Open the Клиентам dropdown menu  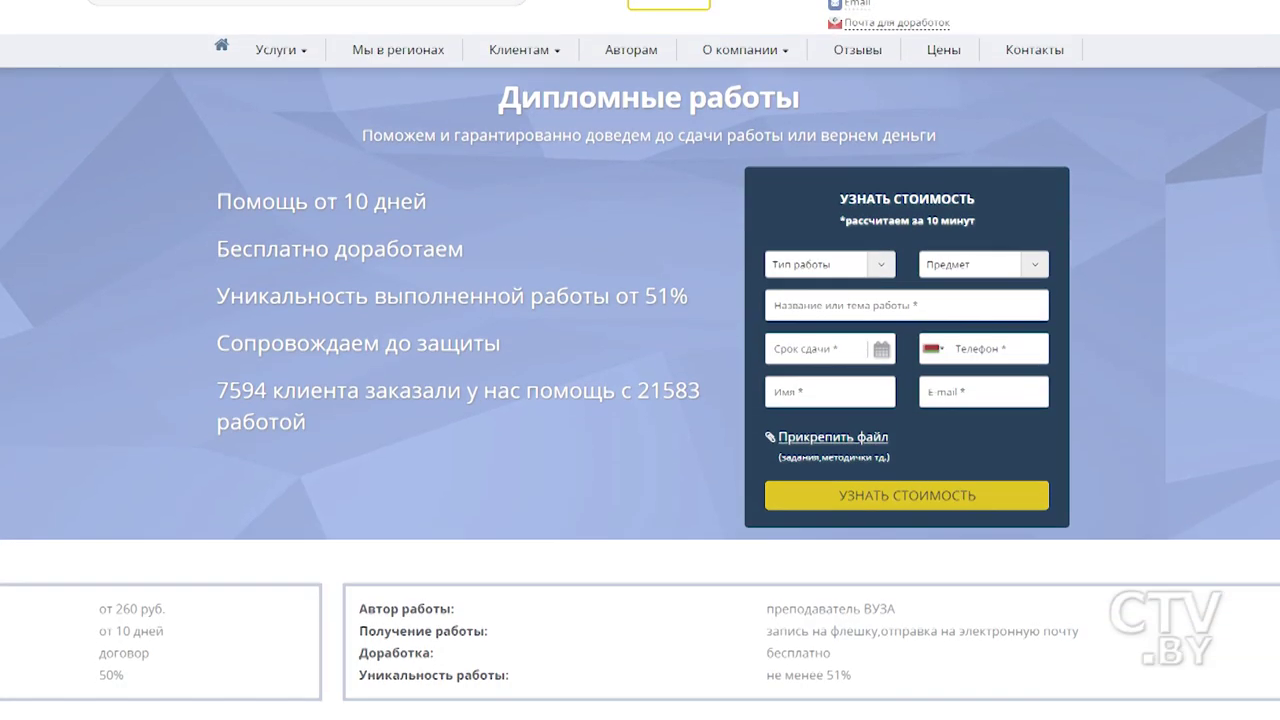click(x=524, y=50)
